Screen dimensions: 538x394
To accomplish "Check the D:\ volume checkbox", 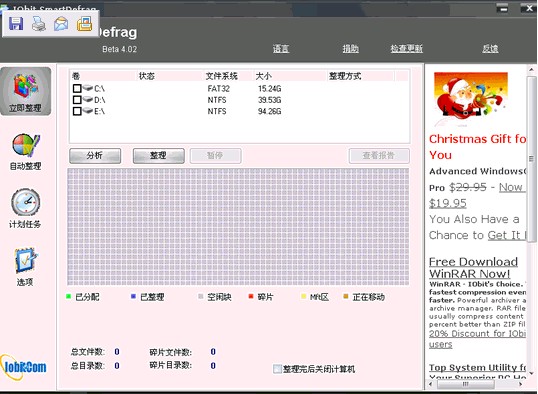I will pyautogui.click(x=77, y=100).
